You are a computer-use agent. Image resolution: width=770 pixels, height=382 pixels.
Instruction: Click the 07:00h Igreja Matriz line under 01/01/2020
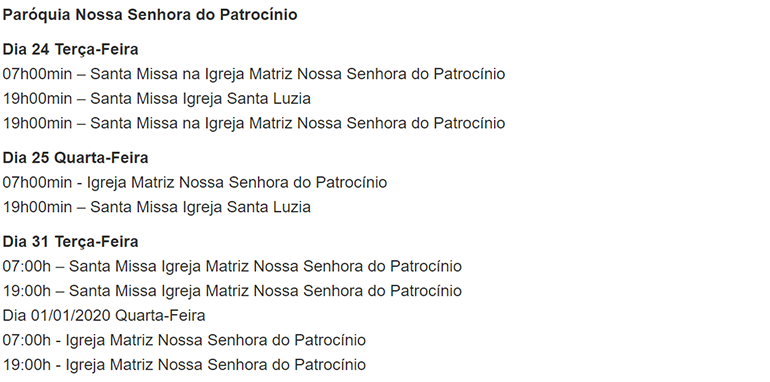click(184, 340)
